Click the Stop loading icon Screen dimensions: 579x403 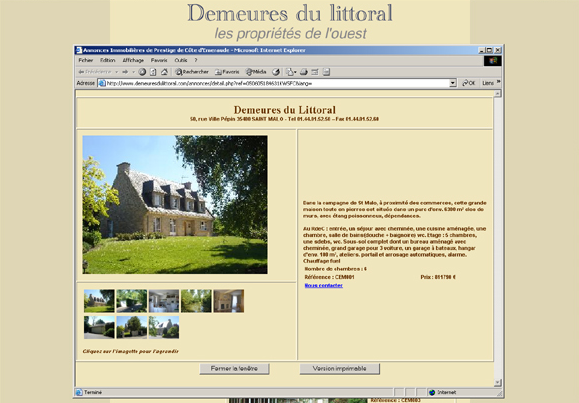[142, 72]
